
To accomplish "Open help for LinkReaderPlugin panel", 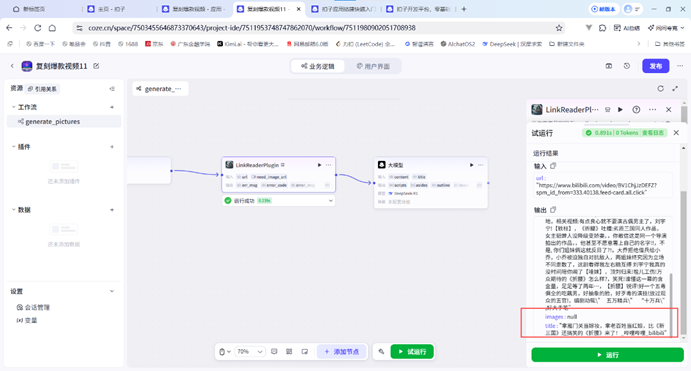I will pyautogui.click(x=636, y=110).
